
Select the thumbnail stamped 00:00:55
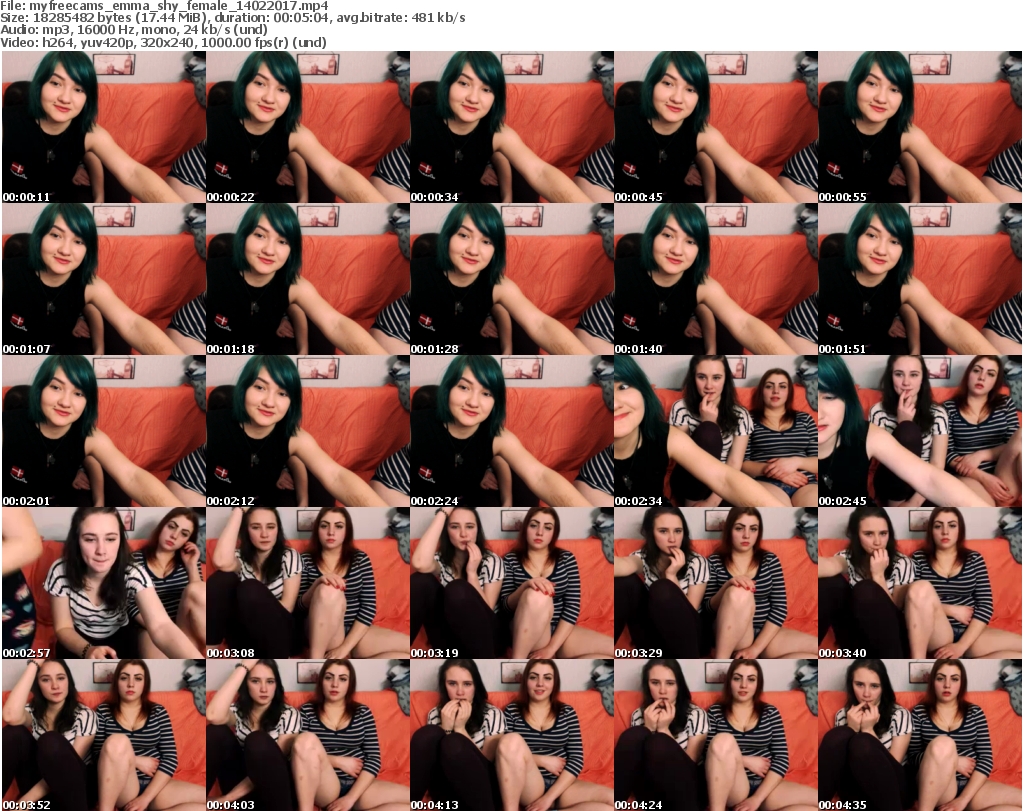[x=920, y=127]
